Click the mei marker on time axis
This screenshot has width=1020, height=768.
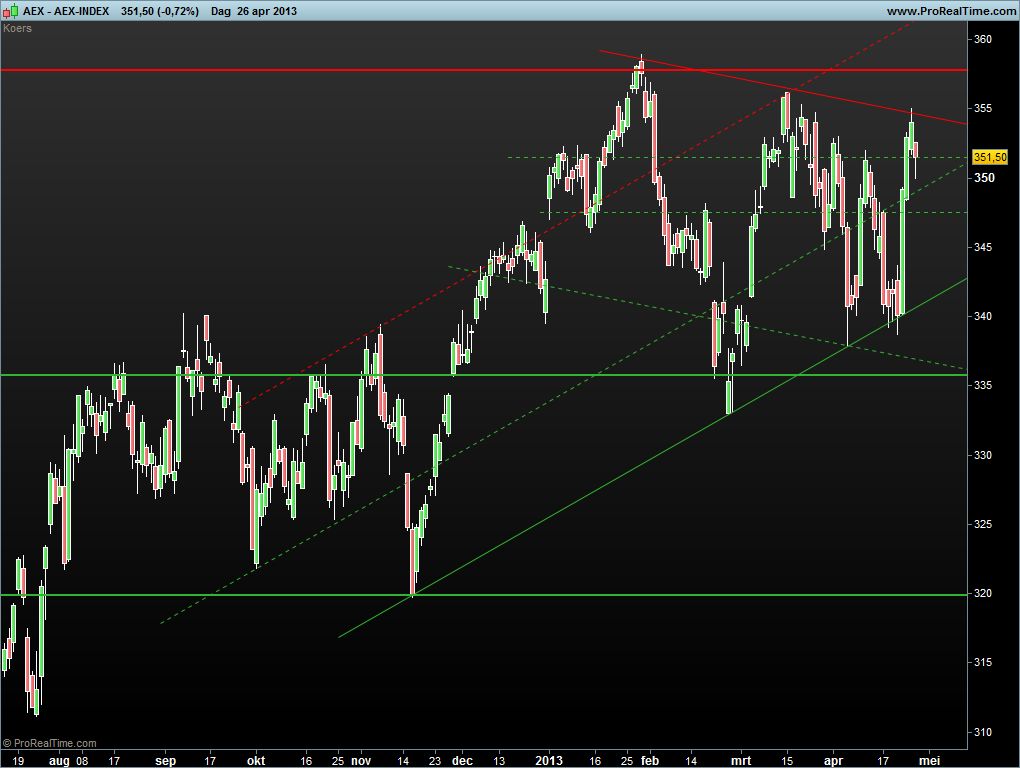click(929, 759)
